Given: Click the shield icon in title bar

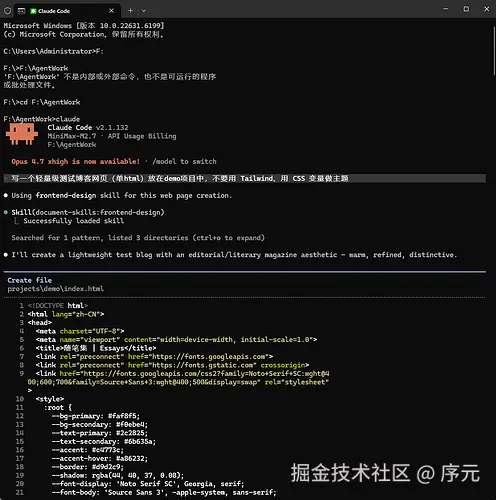Looking at the screenshot, I should tap(7, 11).
